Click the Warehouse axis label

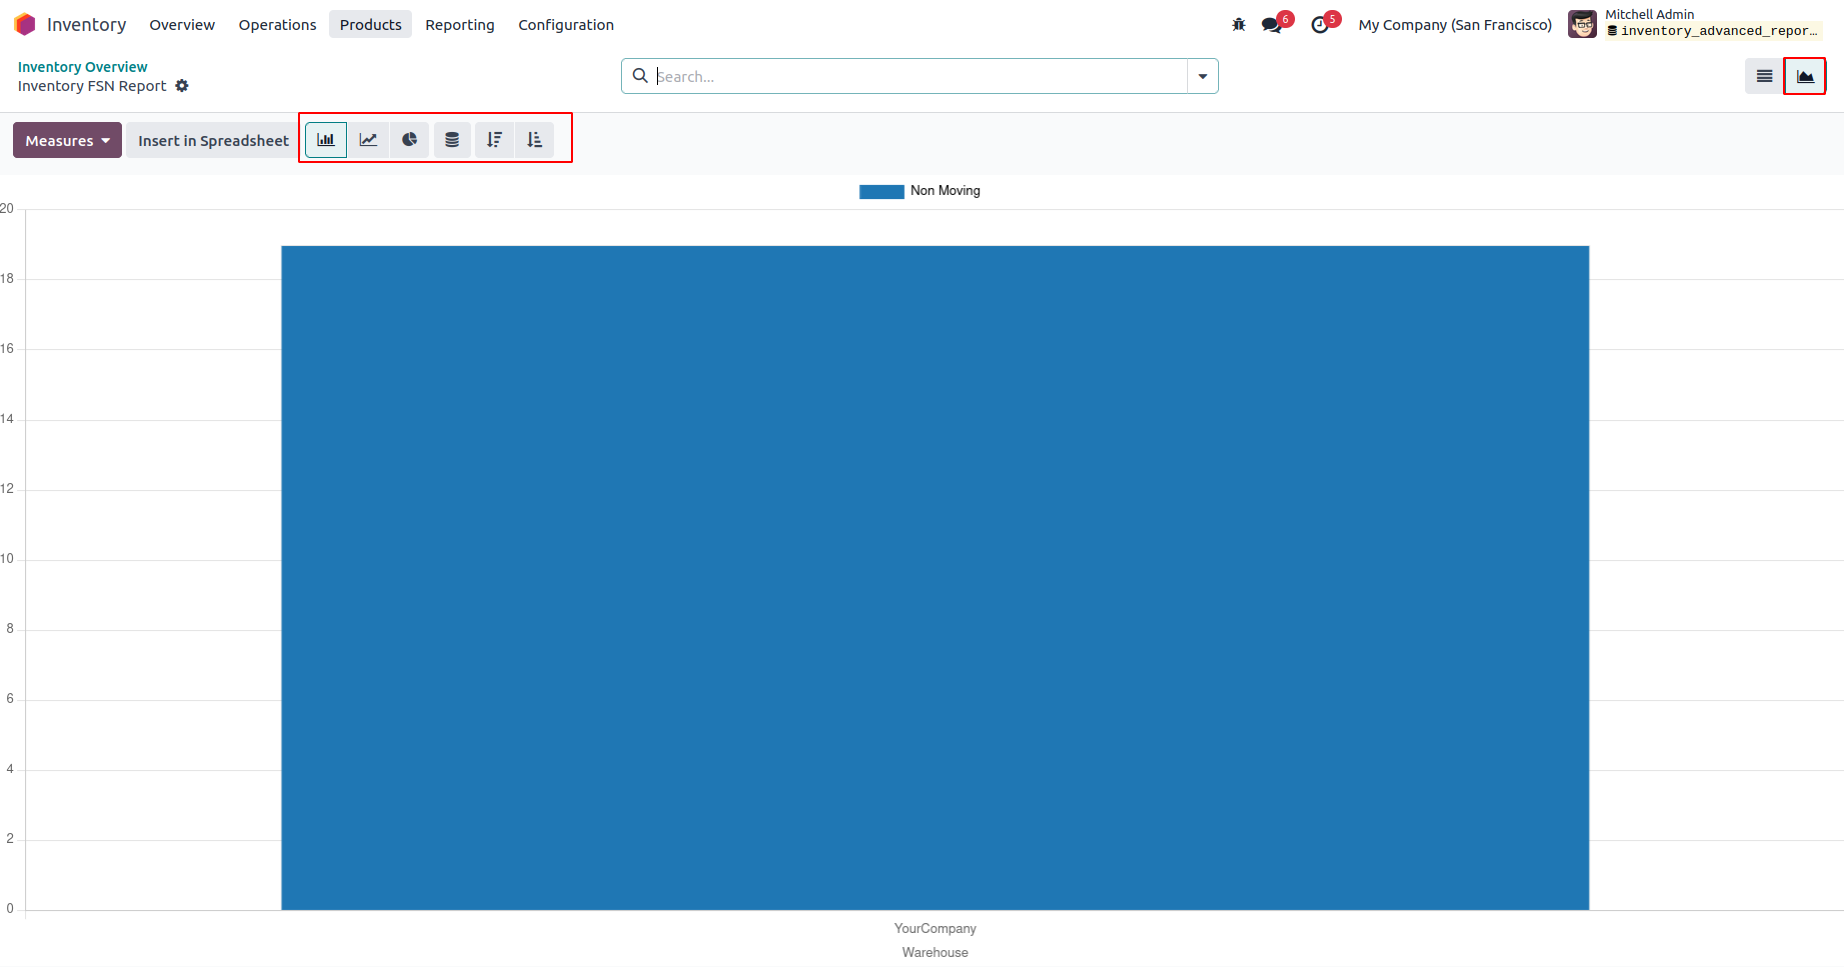click(935, 952)
